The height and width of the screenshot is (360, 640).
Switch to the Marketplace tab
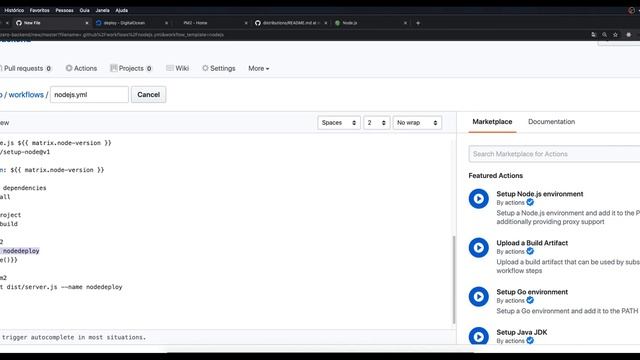point(492,122)
